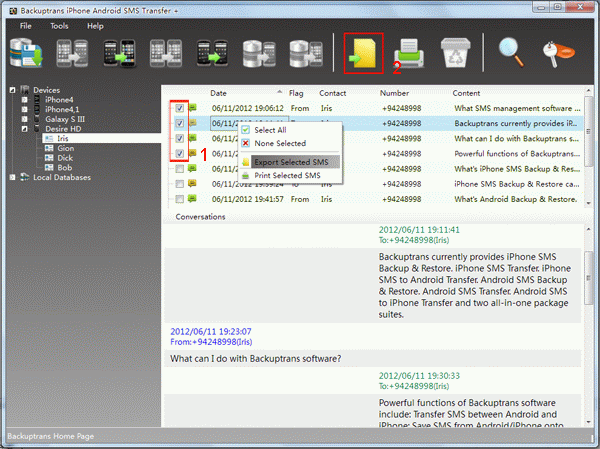The width and height of the screenshot is (600, 449).
Task: Click the grayed iPhone-to-iPhone transfer icon
Action: [72, 53]
